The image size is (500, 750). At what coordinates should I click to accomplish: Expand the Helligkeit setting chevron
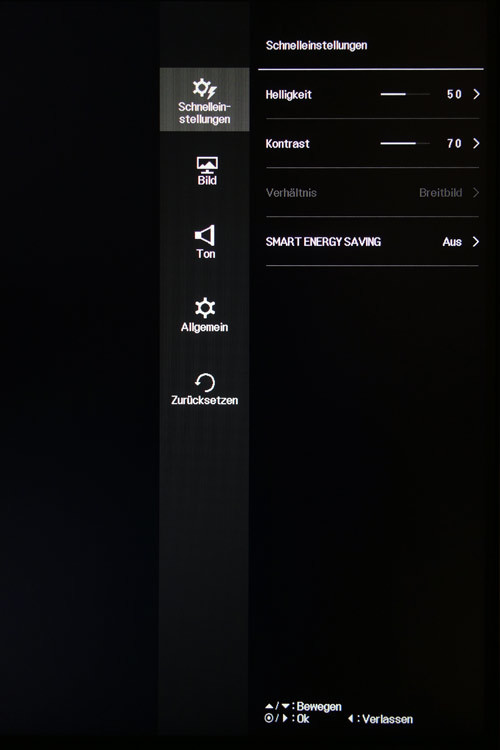coord(476,94)
